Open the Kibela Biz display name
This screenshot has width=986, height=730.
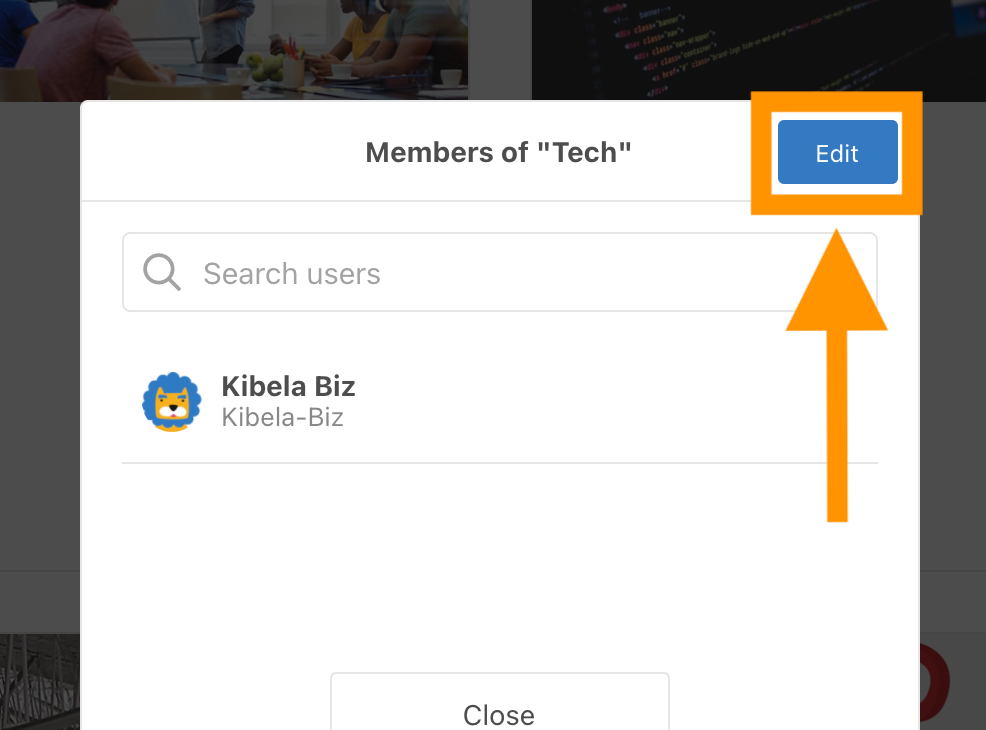288,386
